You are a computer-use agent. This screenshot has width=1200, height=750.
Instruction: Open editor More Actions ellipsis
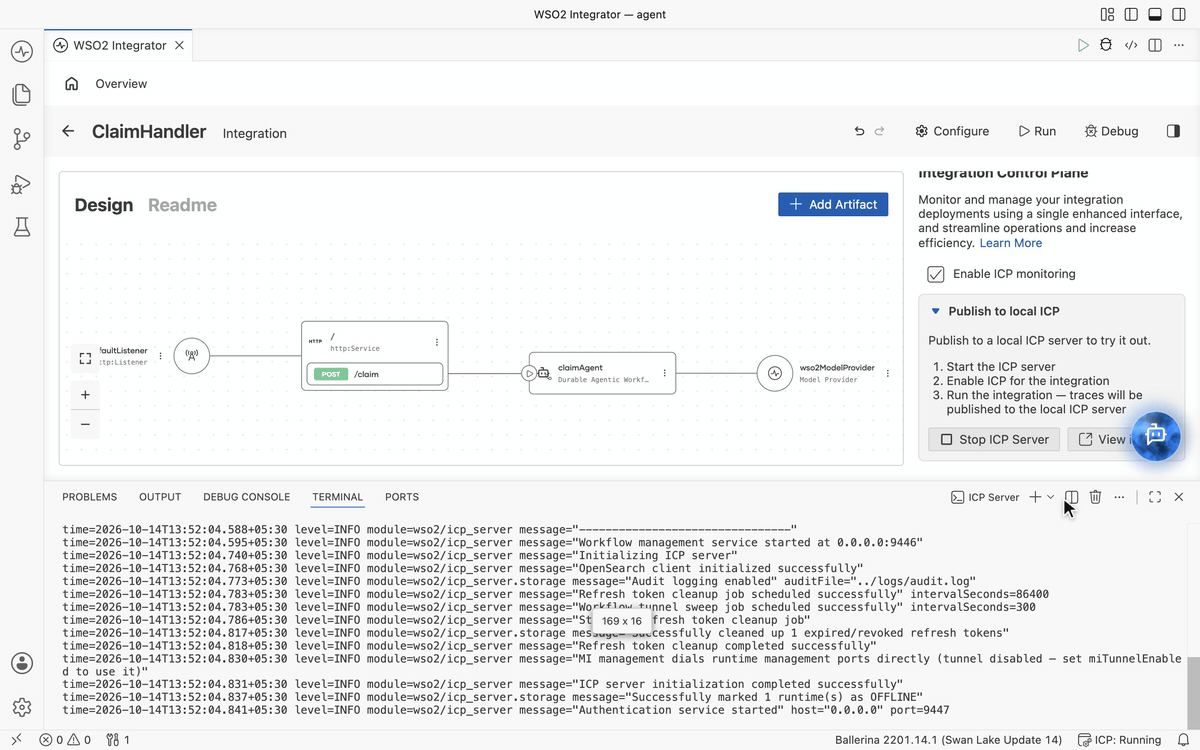point(1178,45)
